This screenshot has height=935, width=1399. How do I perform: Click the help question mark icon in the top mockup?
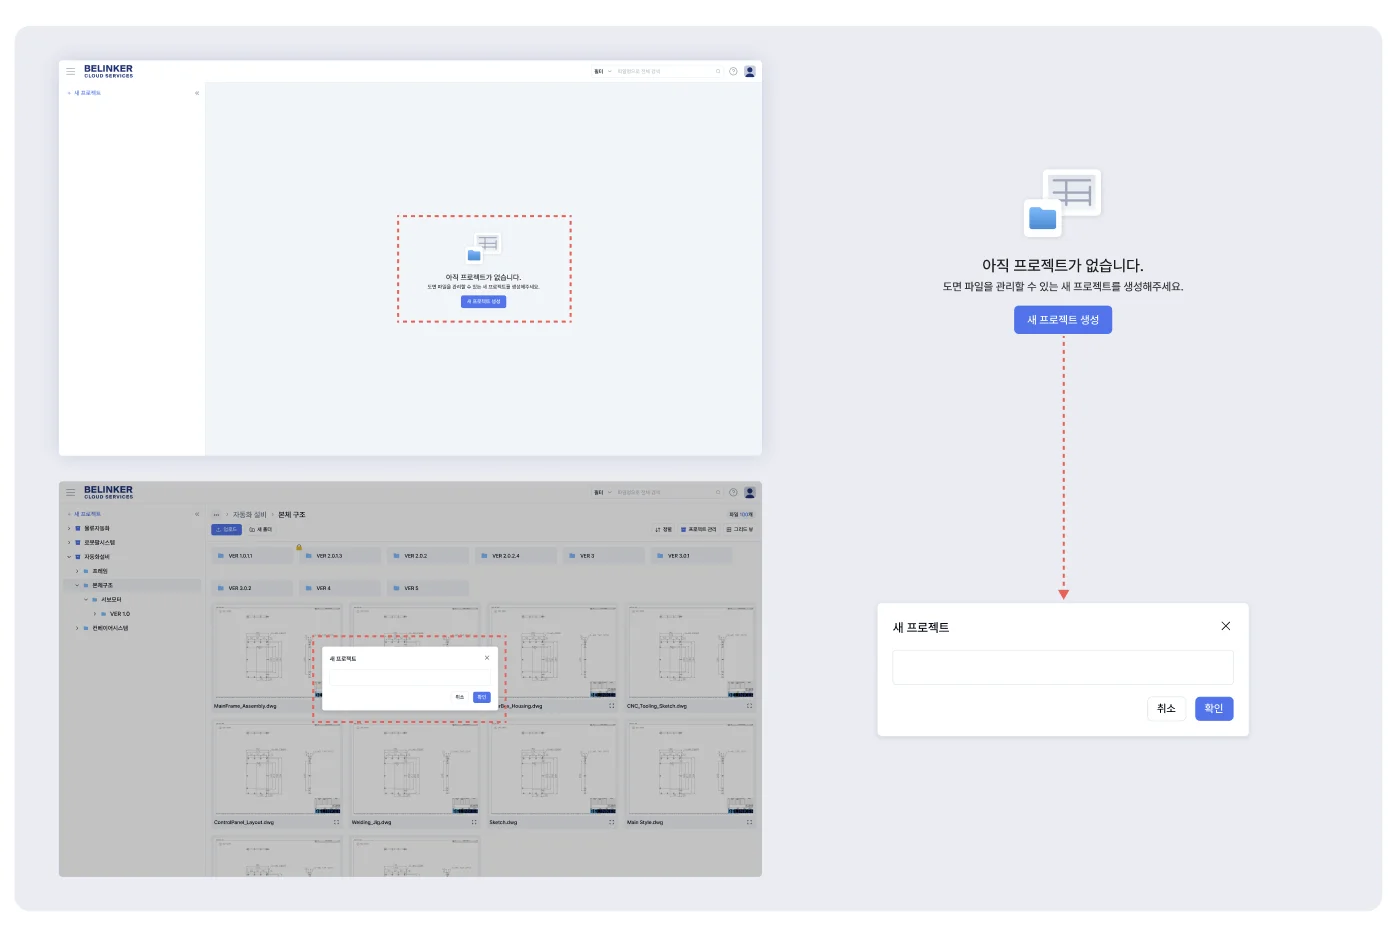click(x=733, y=71)
